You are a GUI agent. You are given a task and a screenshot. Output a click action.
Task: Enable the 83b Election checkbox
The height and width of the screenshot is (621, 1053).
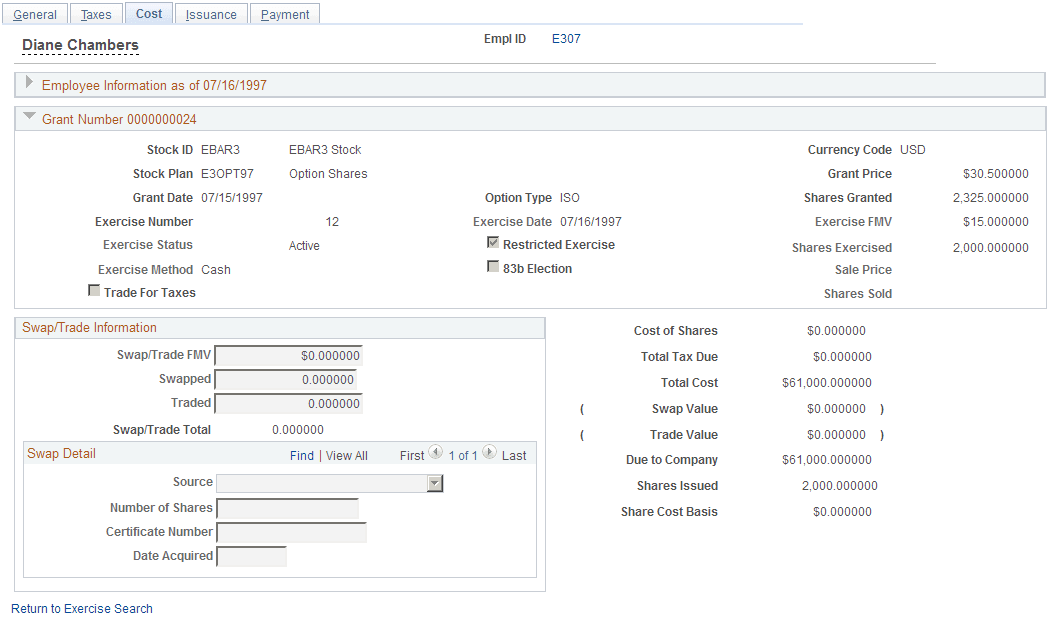(x=493, y=266)
